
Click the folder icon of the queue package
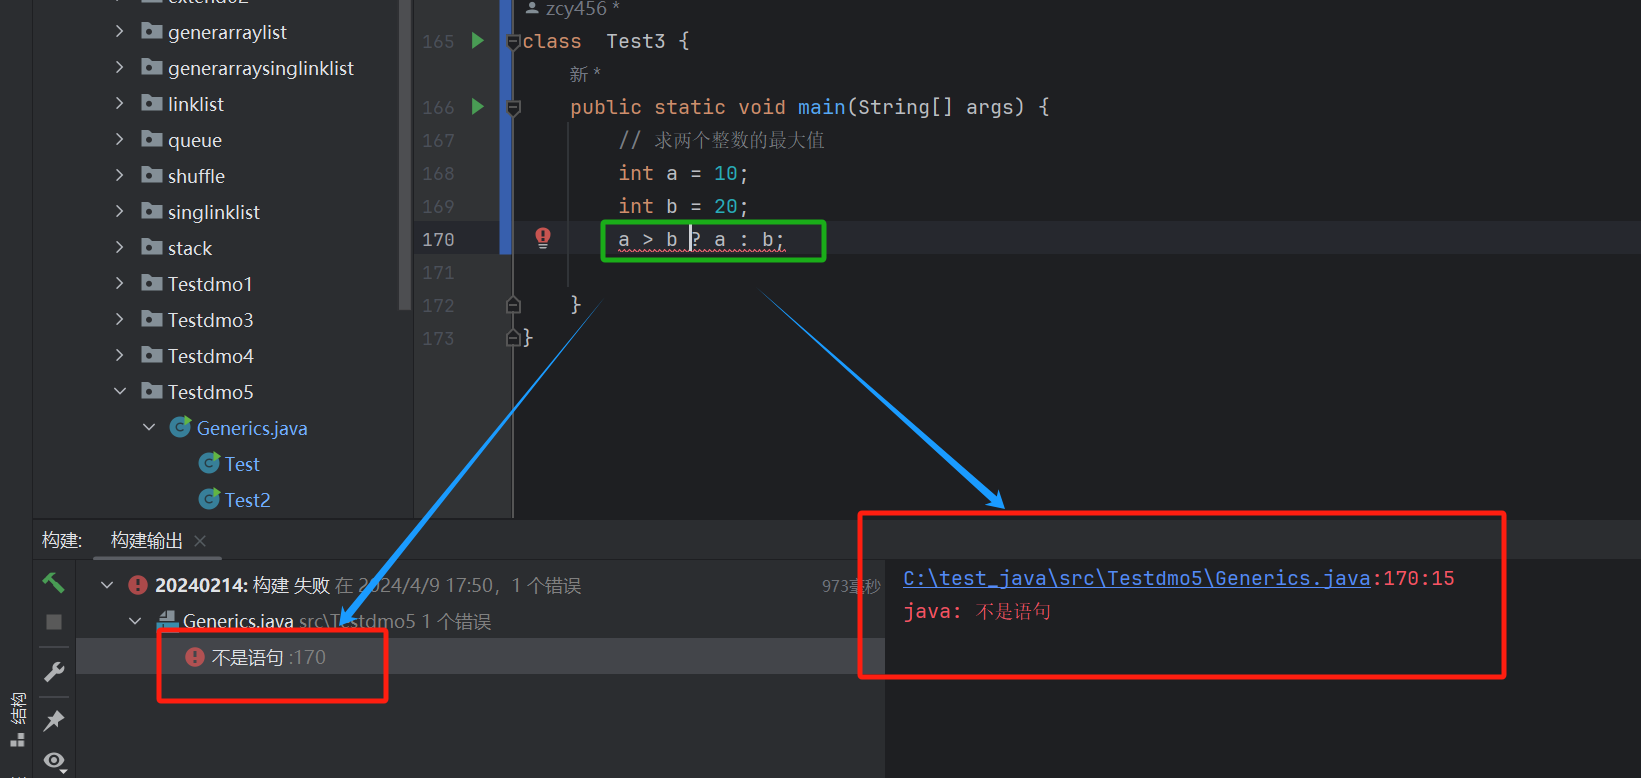click(x=152, y=139)
